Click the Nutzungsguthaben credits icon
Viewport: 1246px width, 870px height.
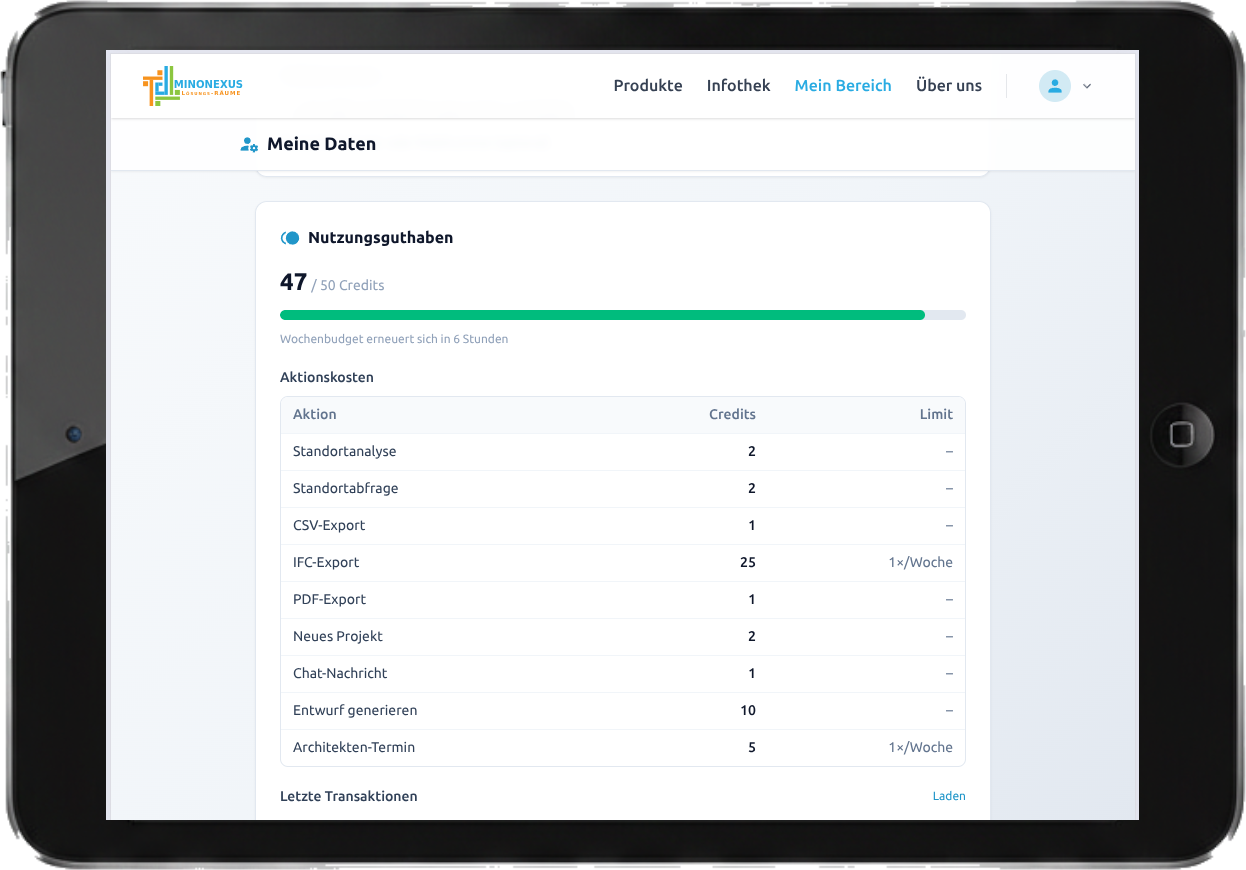point(290,238)
